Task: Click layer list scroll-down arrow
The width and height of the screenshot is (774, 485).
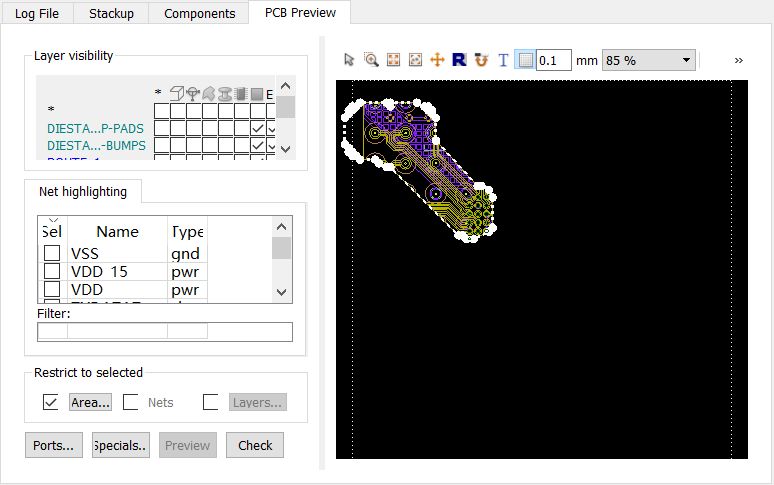Action: click(x=285, y=149)
